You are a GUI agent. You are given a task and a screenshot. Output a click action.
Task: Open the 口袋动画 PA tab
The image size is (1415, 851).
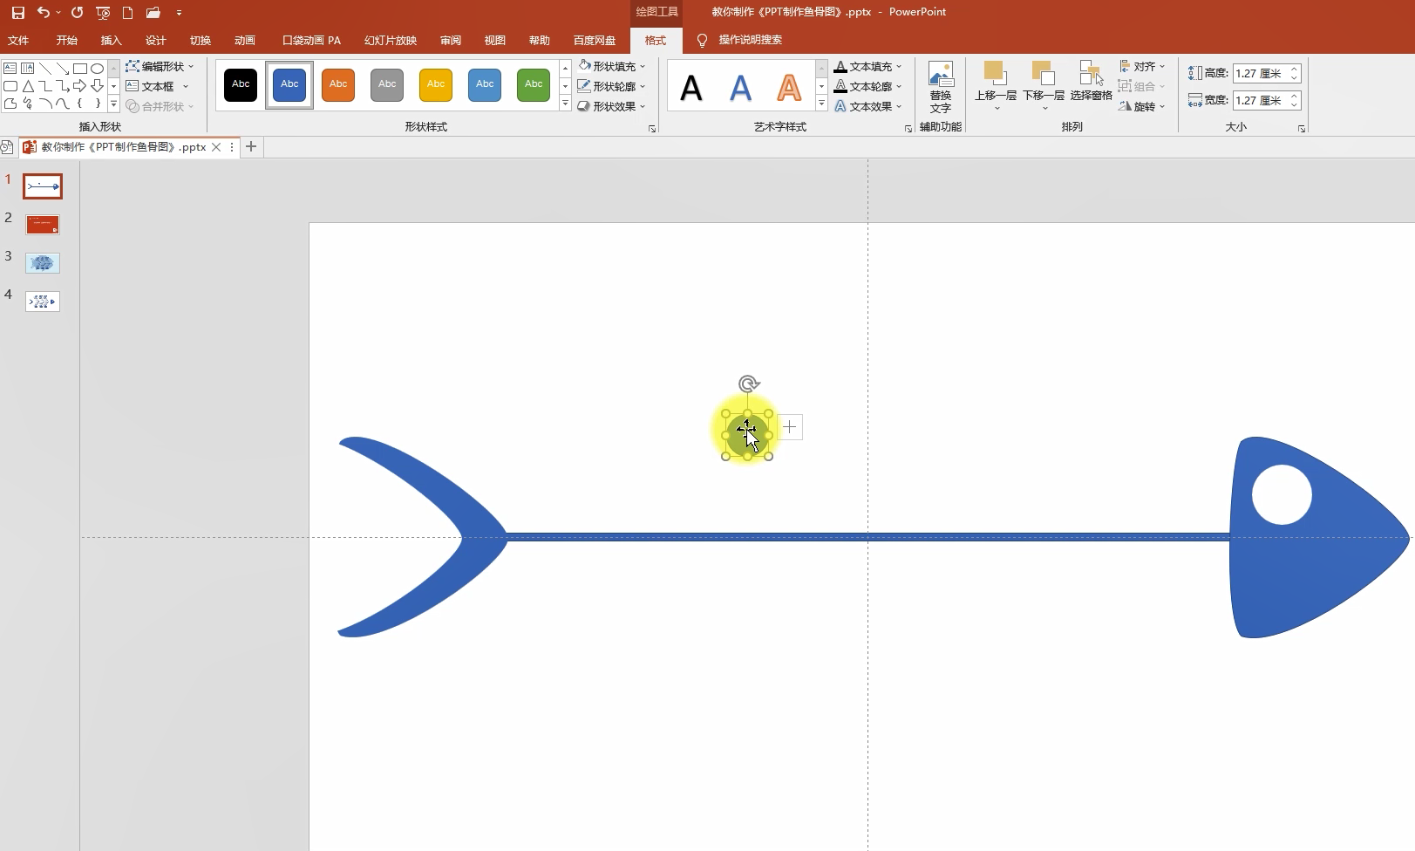click(311, 41)
